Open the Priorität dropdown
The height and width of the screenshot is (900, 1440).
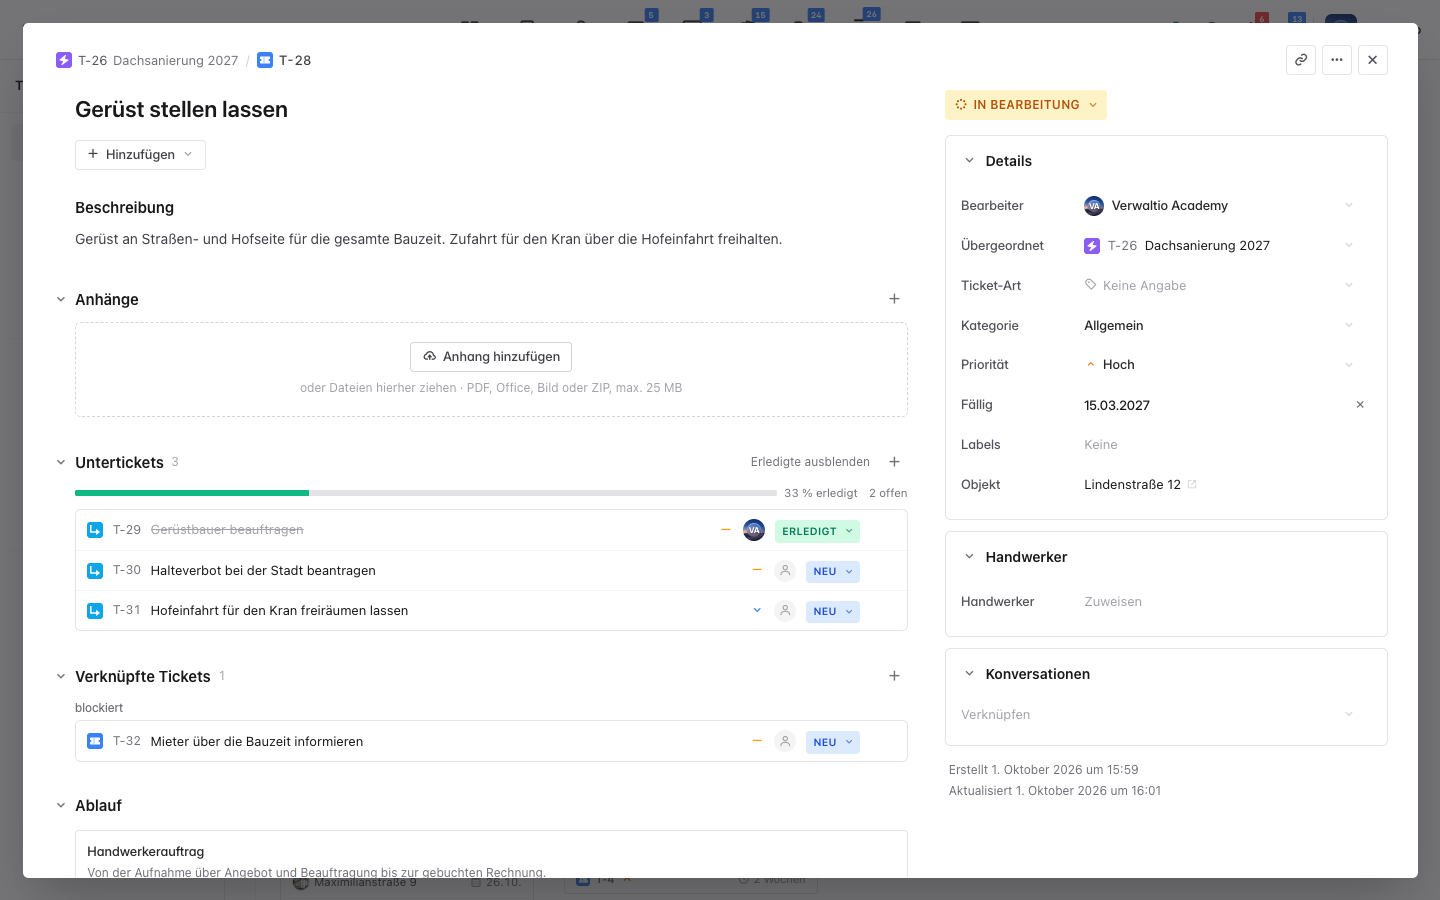pyautogui.click(x=1218, y=365)
